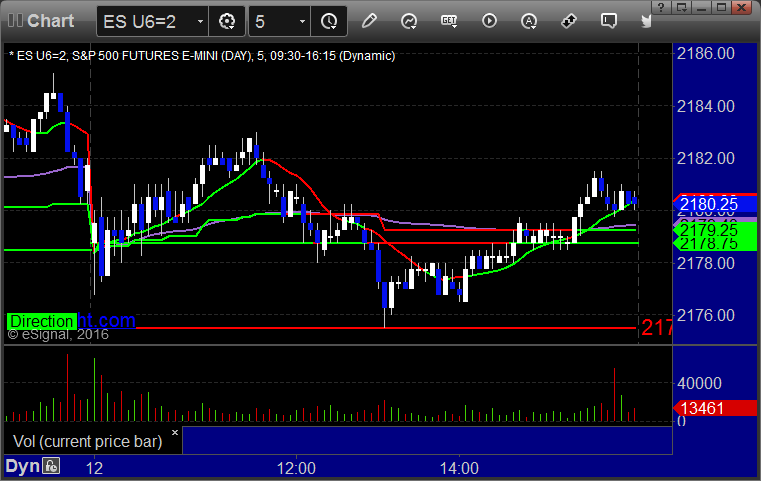Grab the Chart title grip handle
This screenshot has width=761, height=481.
point(15,21)
